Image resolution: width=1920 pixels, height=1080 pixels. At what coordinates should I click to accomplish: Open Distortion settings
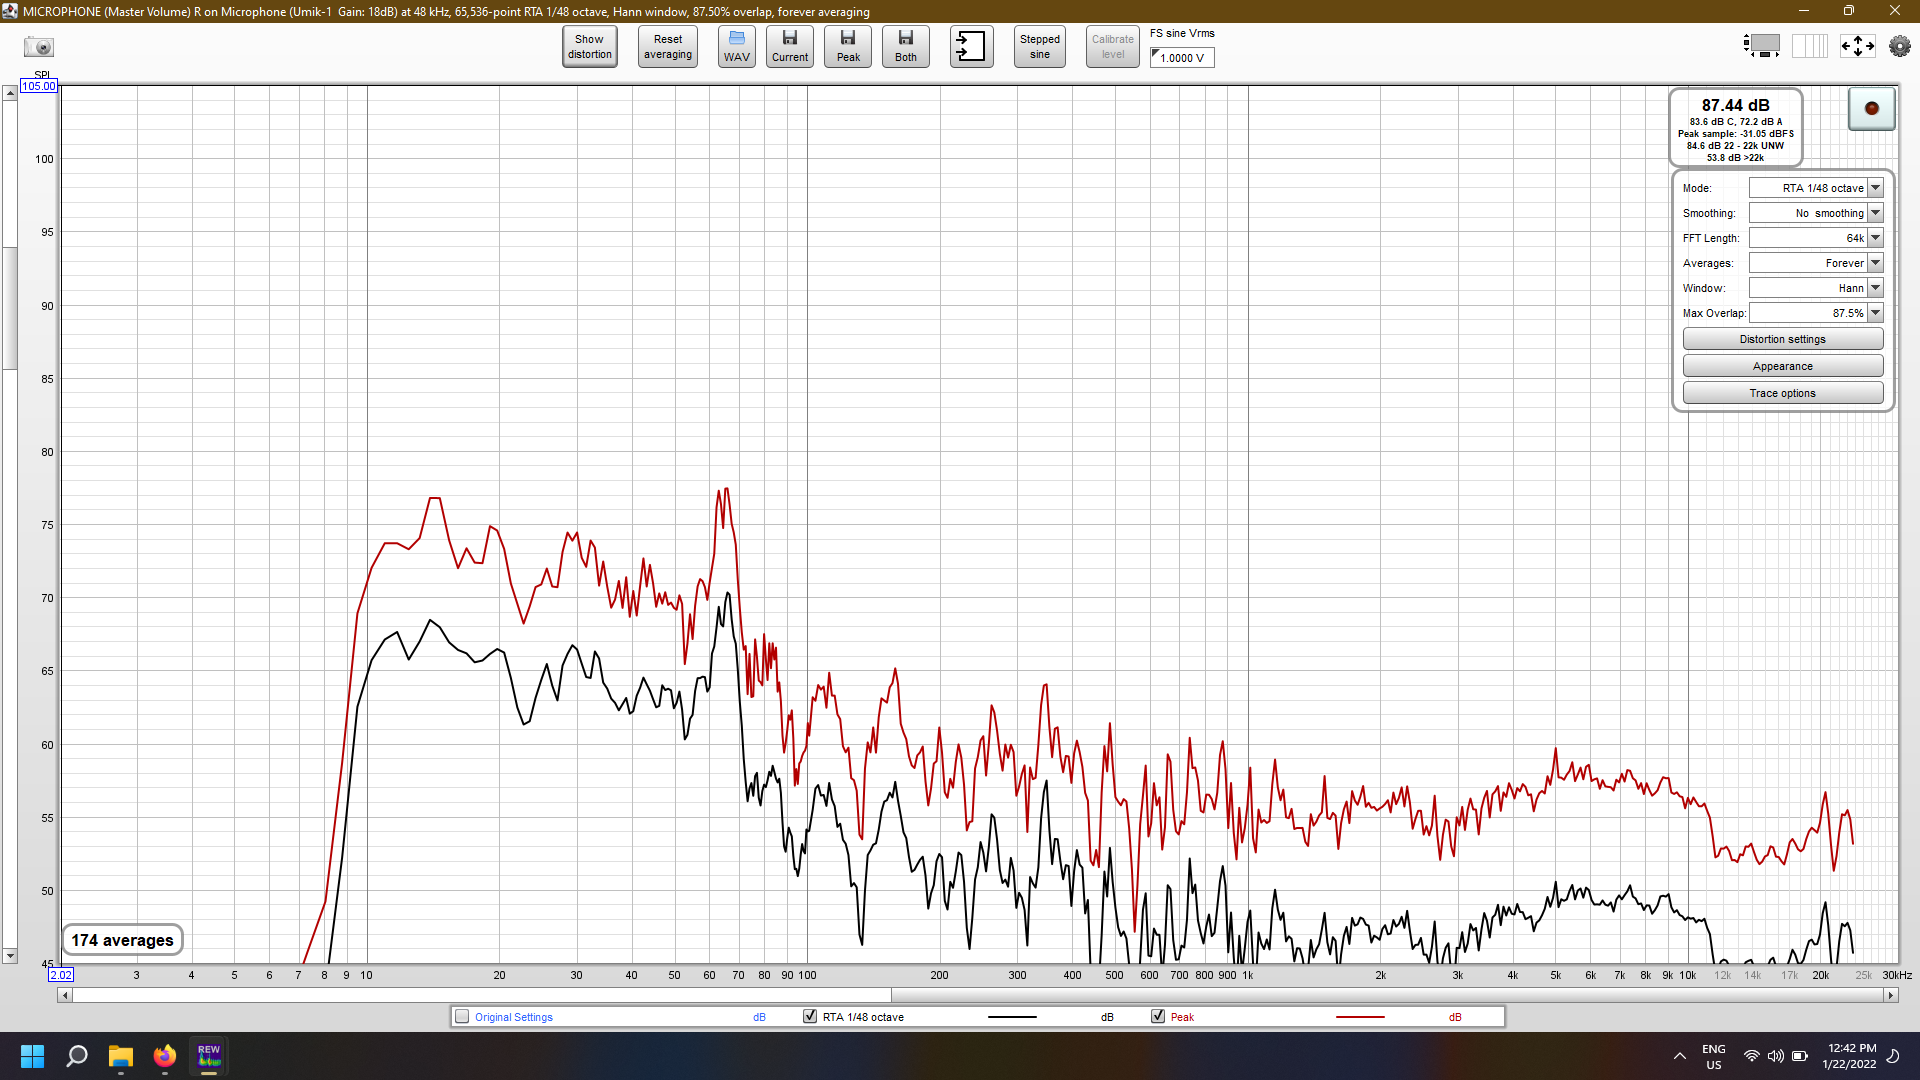(x=1783, y=339)
